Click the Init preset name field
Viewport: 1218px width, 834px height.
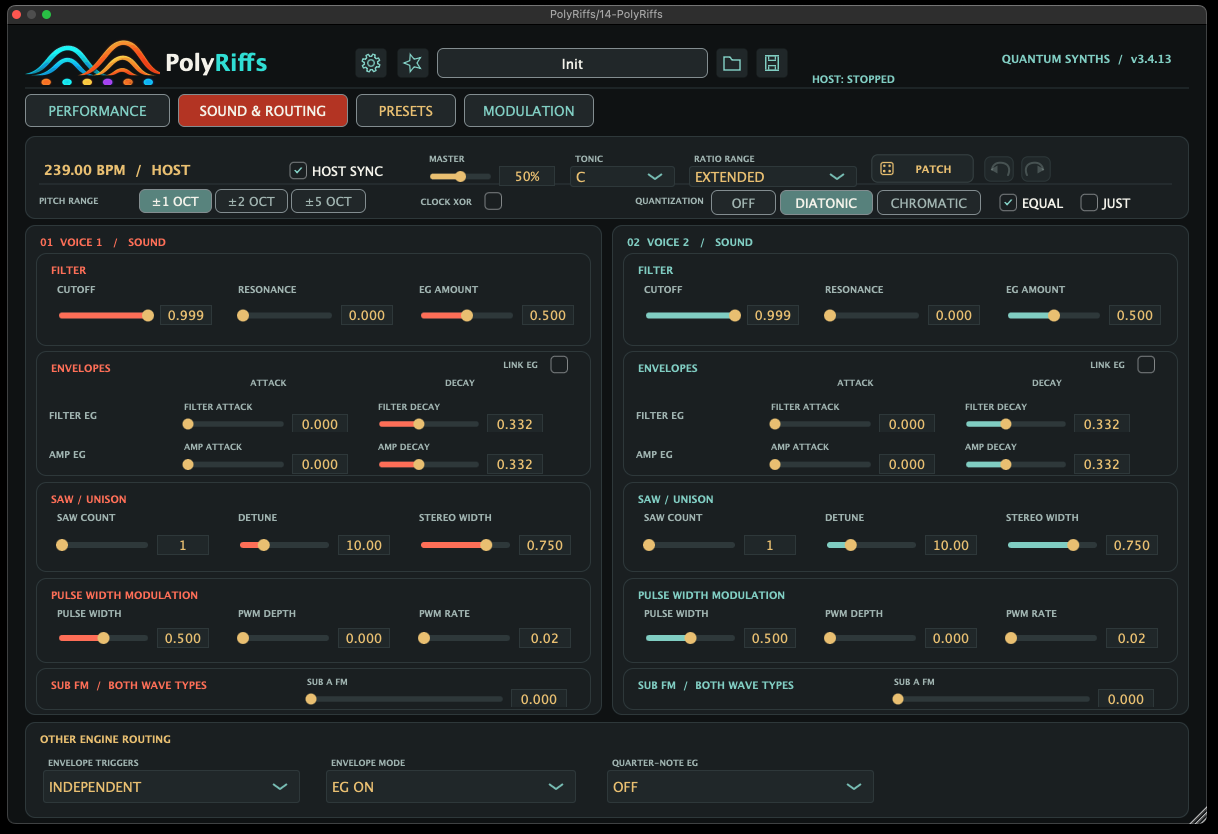pyautogui.click(x=572, y=63)
